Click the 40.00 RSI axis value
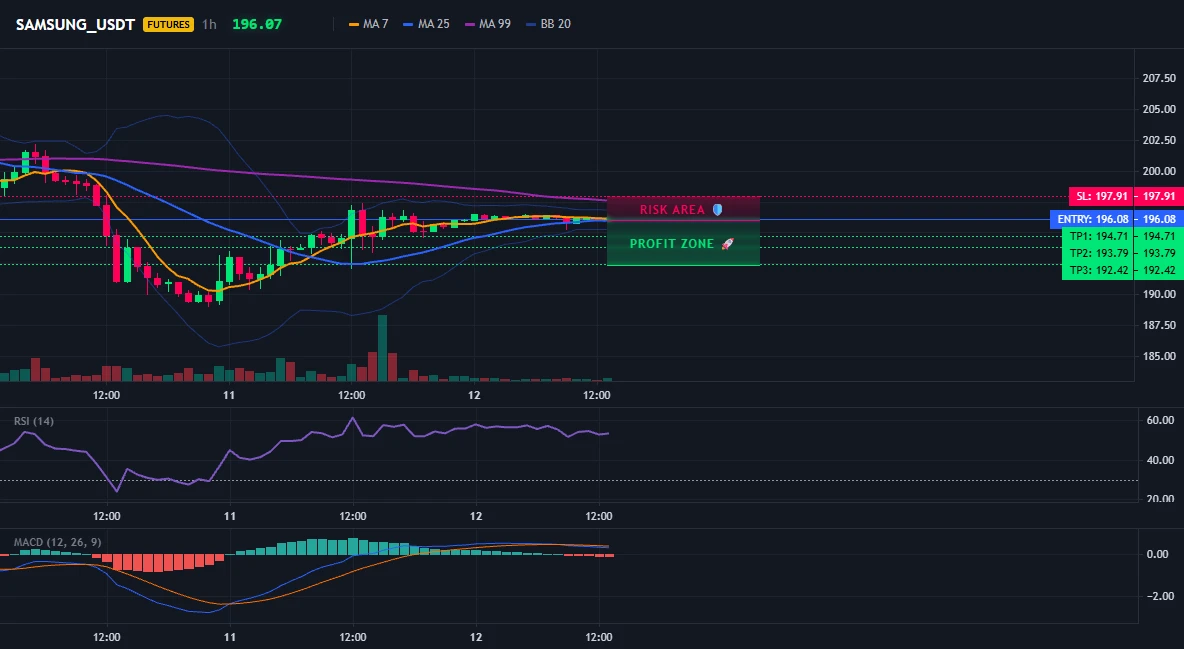Viewport: 1184px width, 649px height. click(x=1161, y=460)
